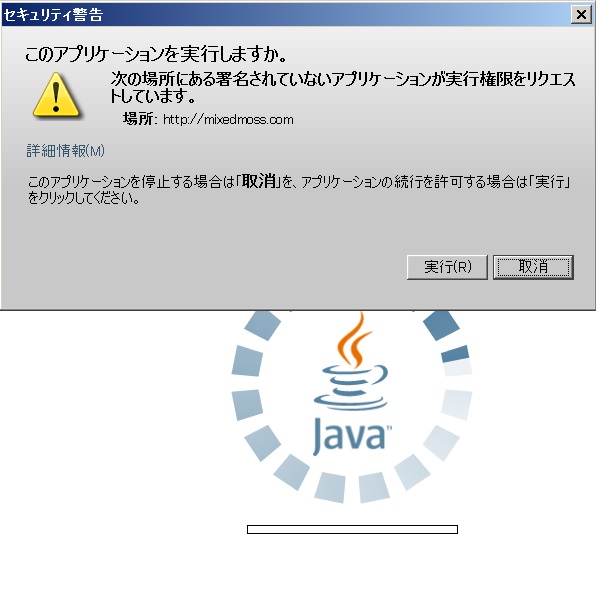This screenshot has width=596, height=606.
Task: Click the saucer beneath the Java cup
Action: pyautogui.click(x=350, y=402)
